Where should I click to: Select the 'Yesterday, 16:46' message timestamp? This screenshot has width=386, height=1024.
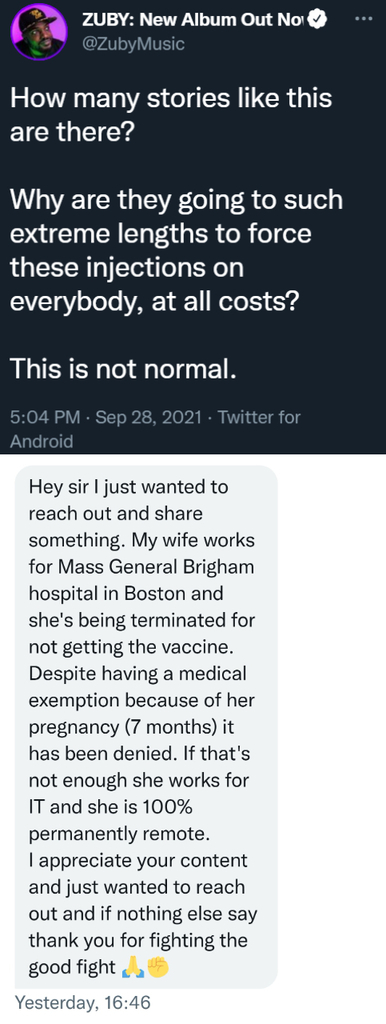(82, 1002)
